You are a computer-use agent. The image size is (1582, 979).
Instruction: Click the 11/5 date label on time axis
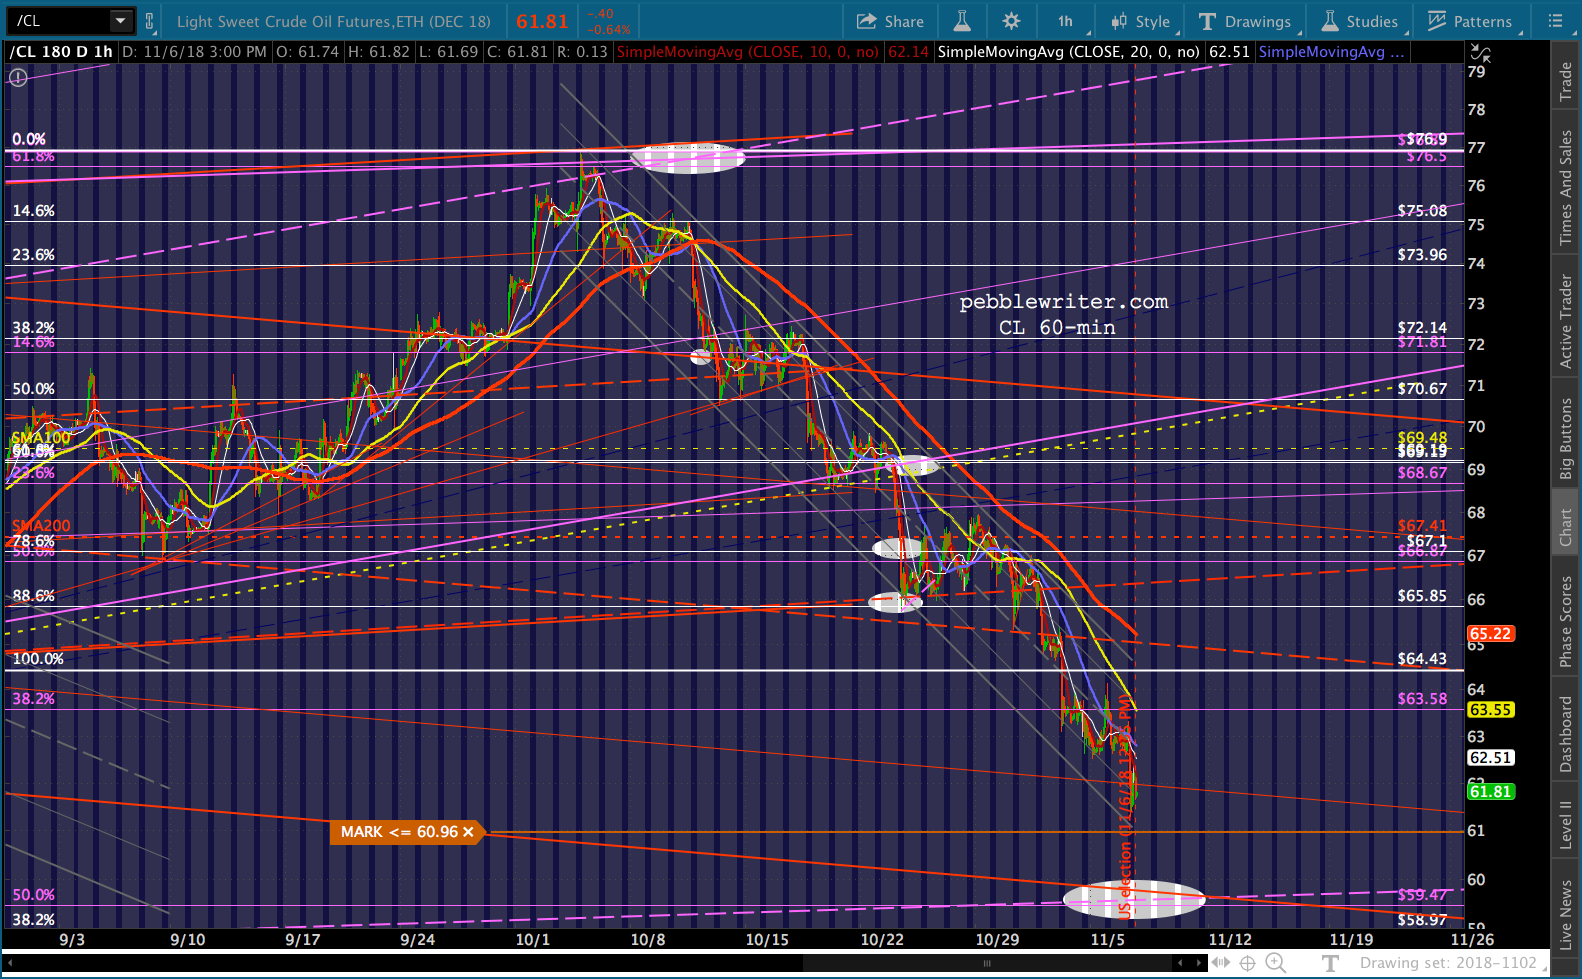click(x=1108, y=939)
